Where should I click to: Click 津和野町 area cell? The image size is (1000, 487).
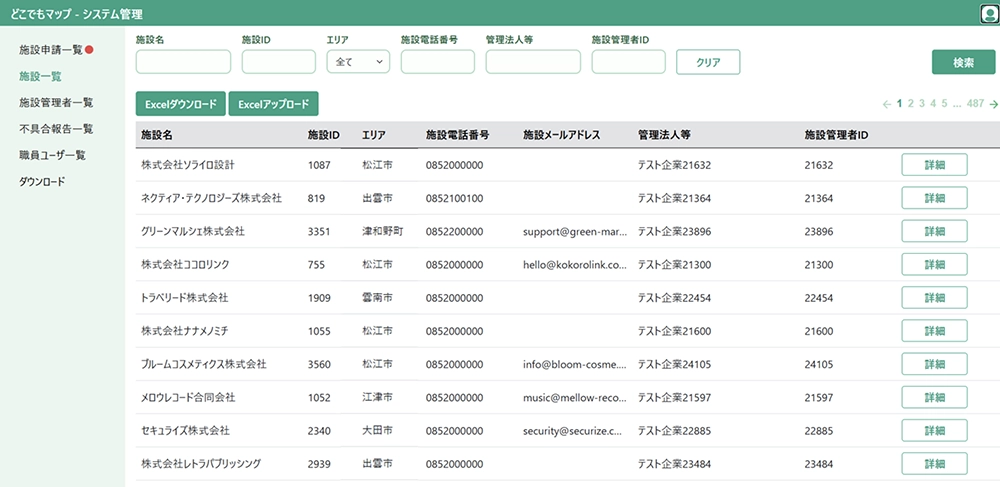[382, 231]
